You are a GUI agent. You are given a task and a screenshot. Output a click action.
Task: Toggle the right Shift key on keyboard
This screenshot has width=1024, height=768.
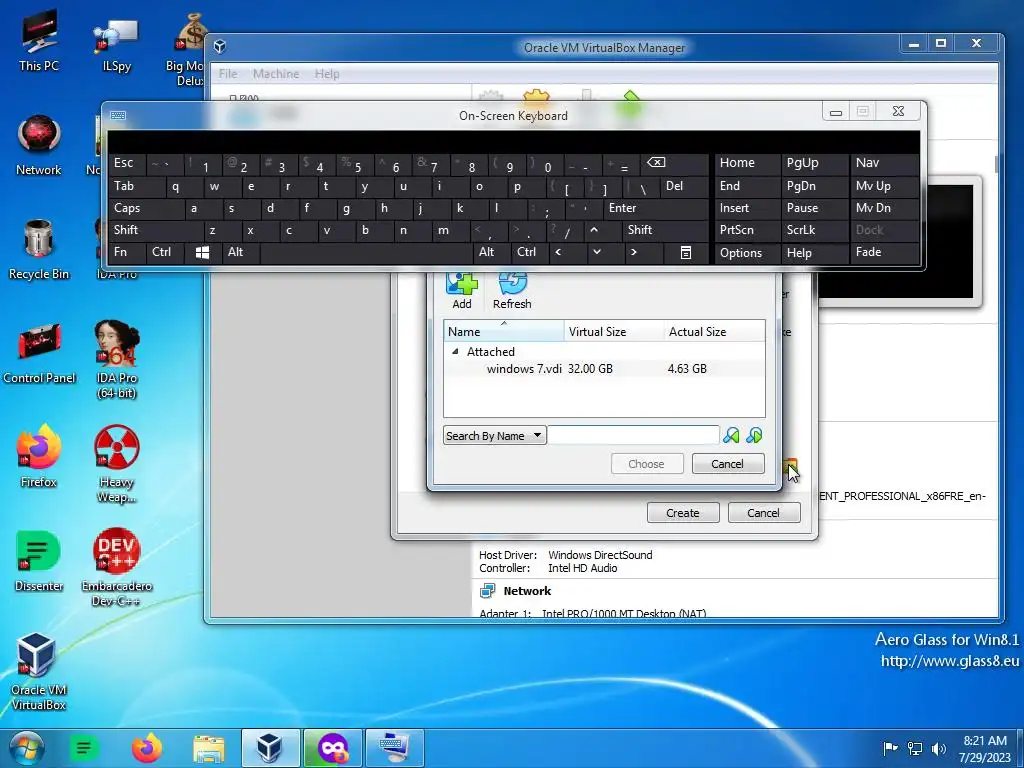tap(665, 230)
